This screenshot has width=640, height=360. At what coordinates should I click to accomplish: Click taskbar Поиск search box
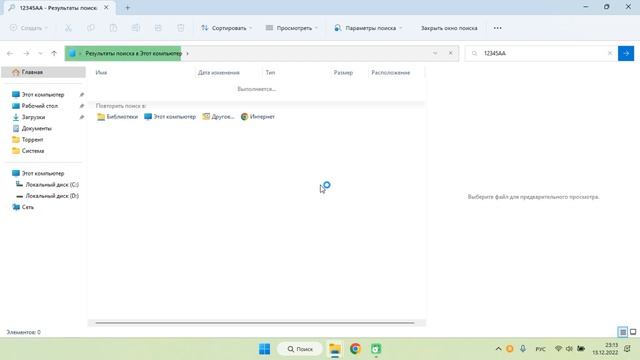click(x=300, y=349)
